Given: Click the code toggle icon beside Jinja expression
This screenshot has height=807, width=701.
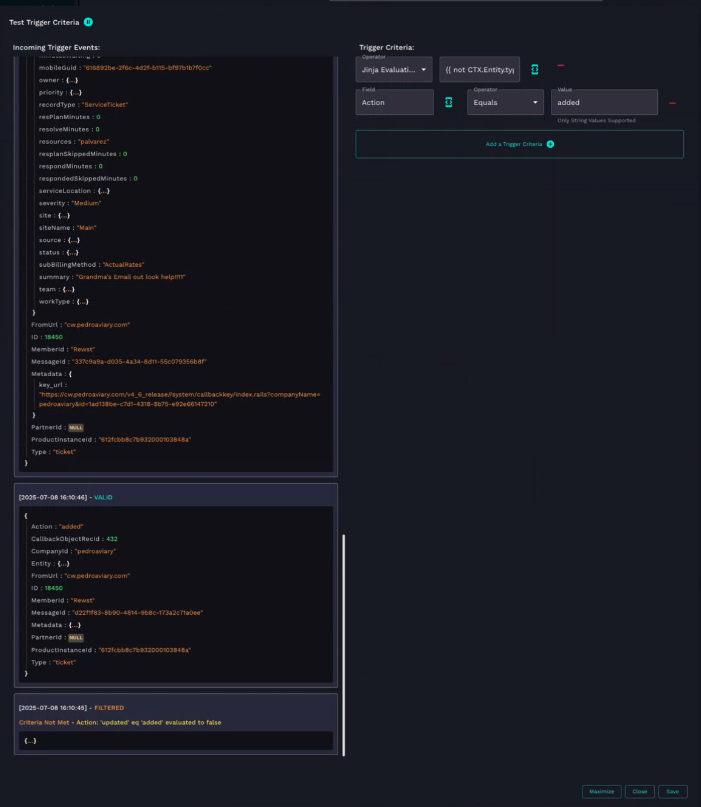Looking at the screenshot, I should pos(534,69).
